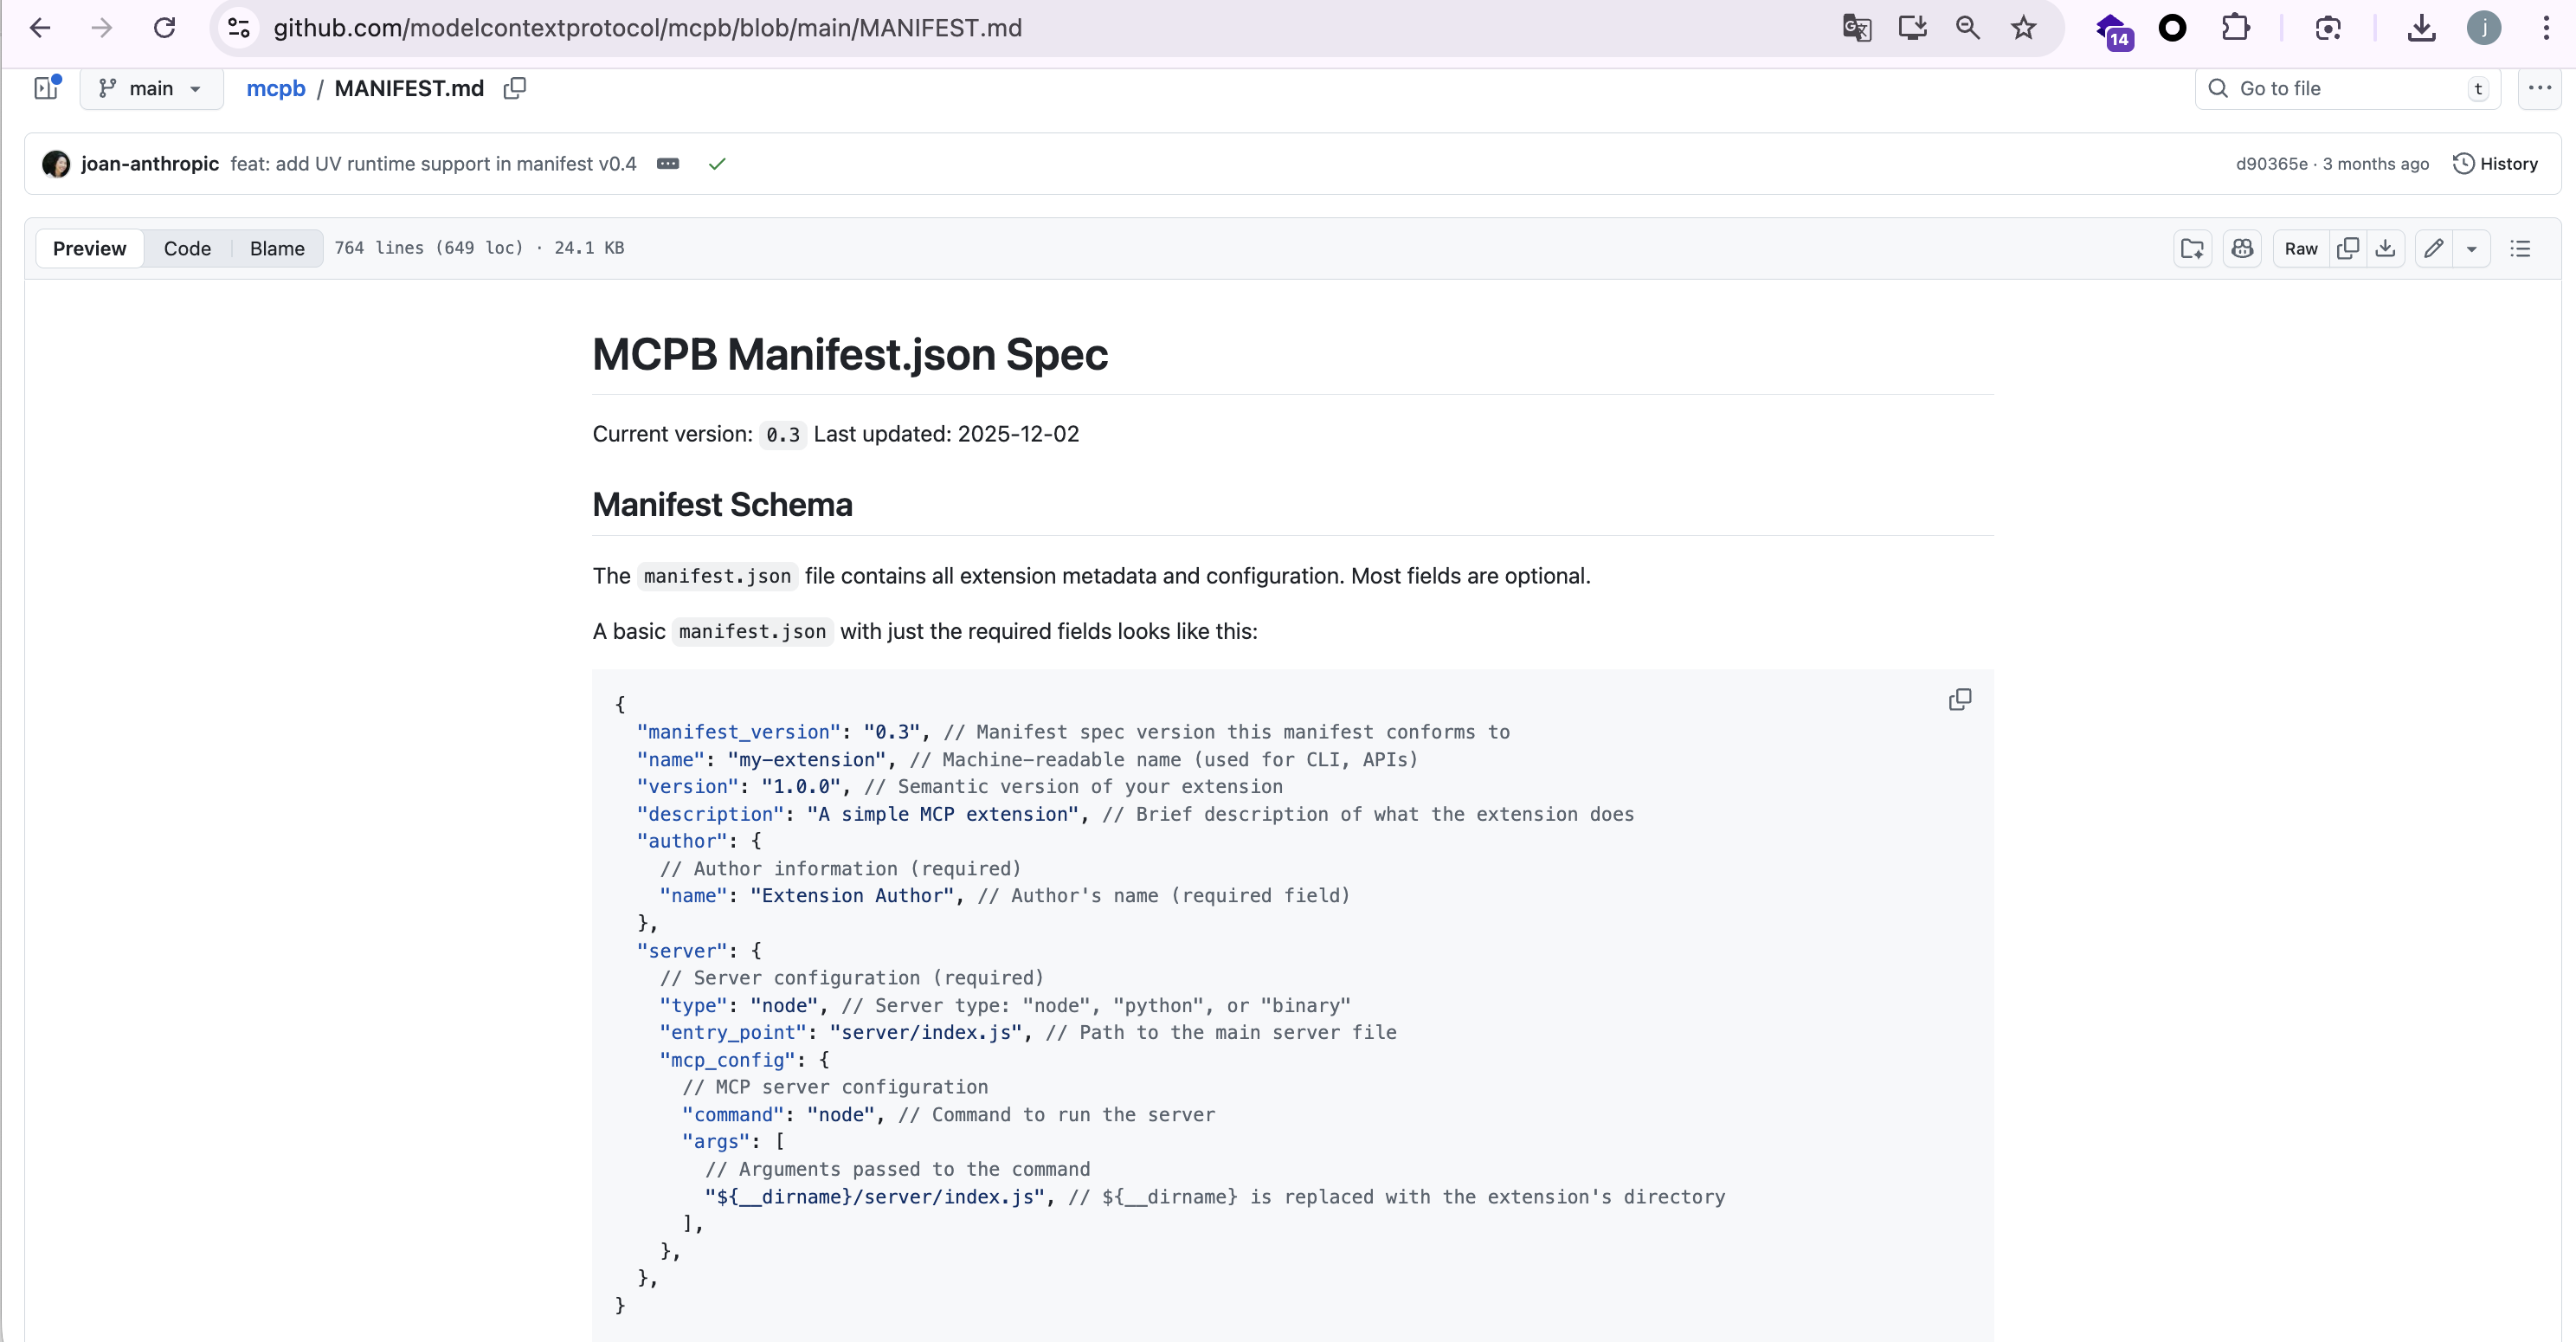Copy the raw file contents

(2347, 248)
